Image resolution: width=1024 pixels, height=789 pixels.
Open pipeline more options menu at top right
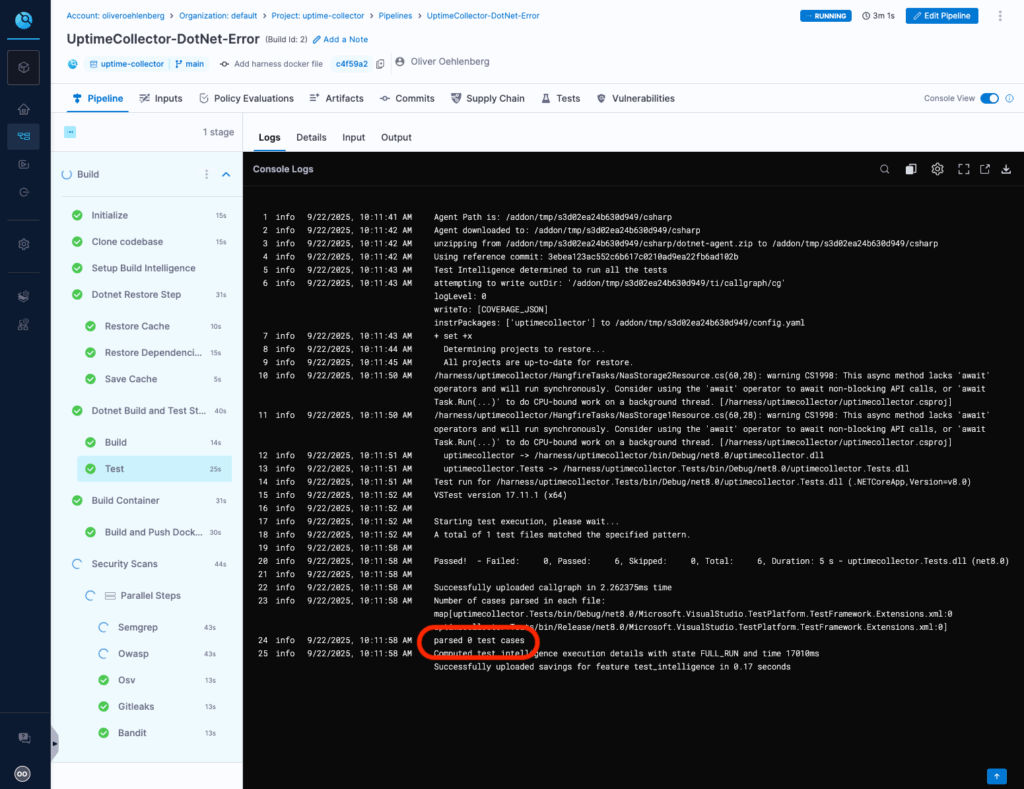[1001, 16]
